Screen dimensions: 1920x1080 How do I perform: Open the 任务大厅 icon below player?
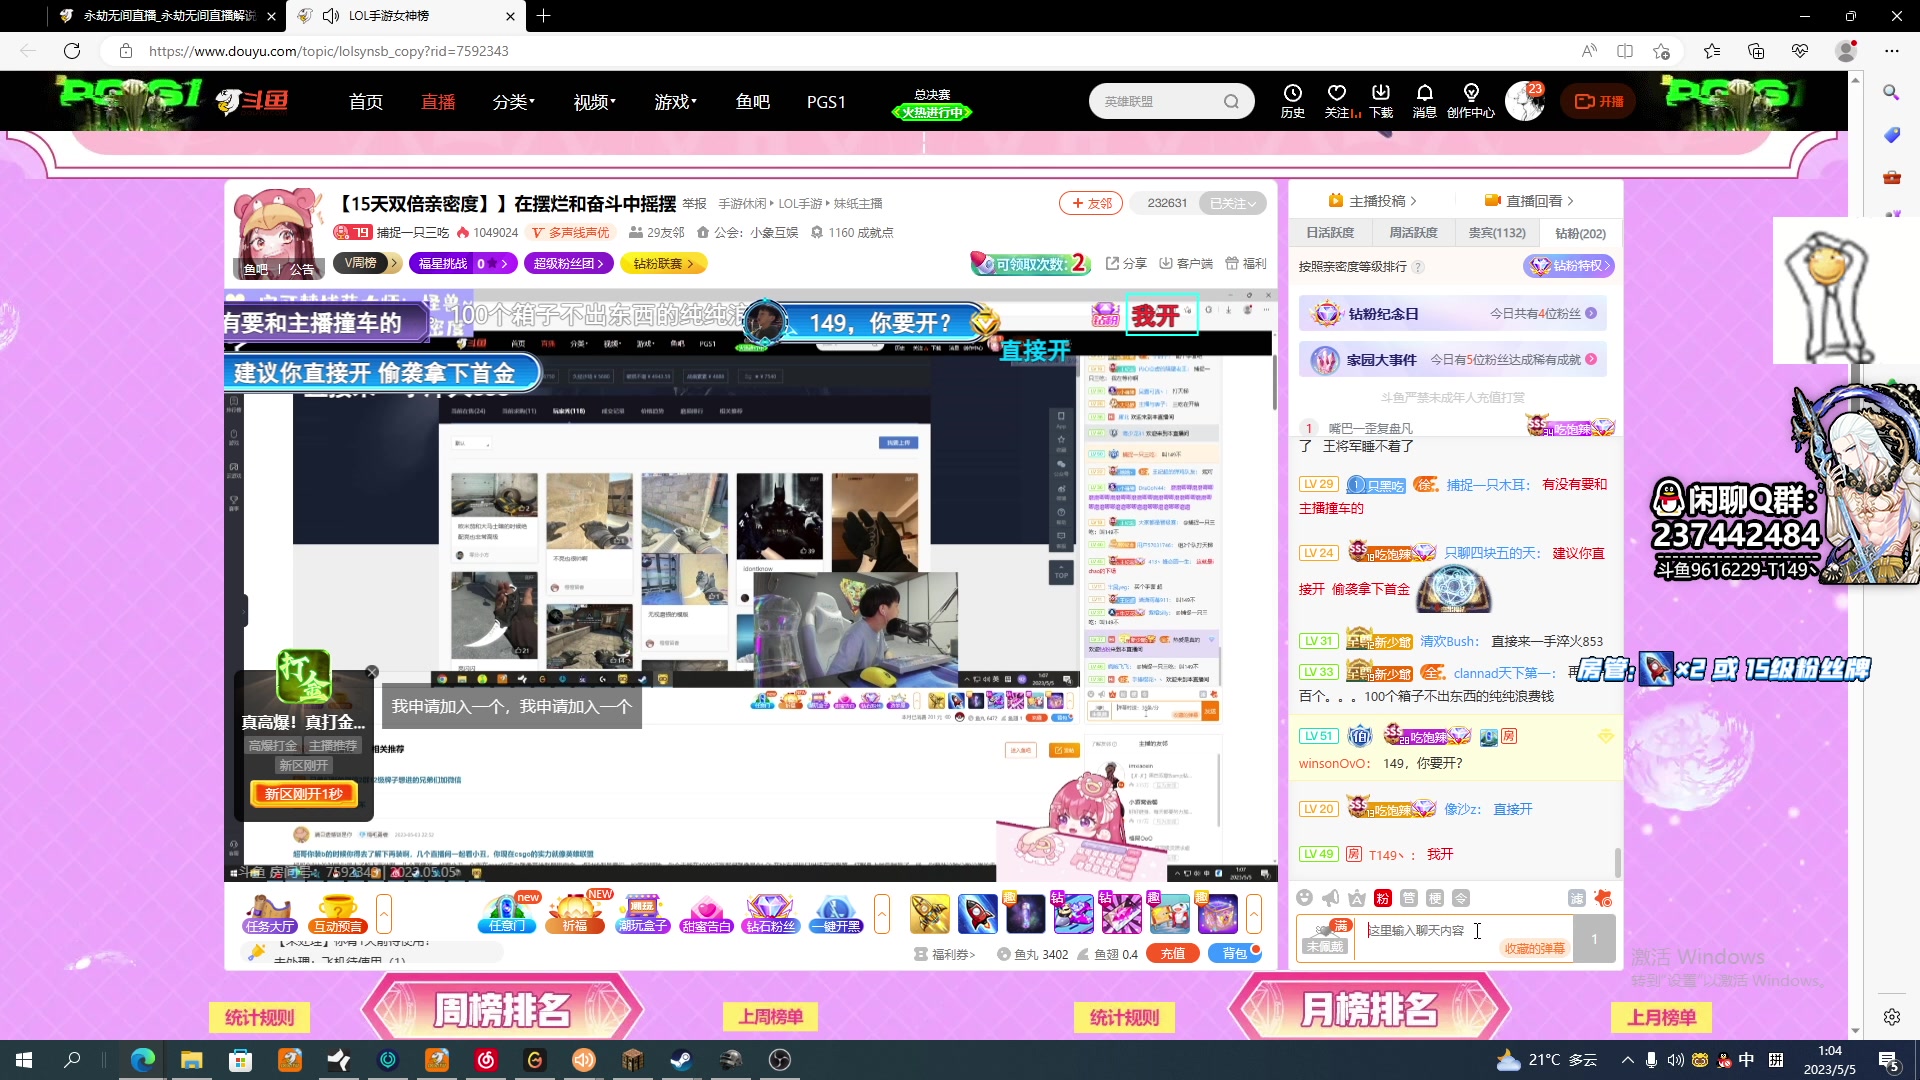point(270,913)
